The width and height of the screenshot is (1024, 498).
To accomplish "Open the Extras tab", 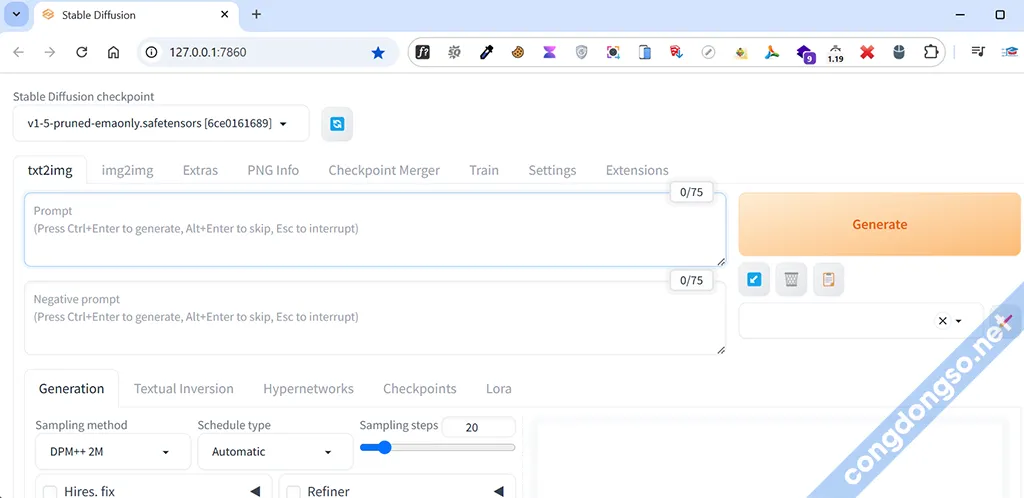I will 200,170.
